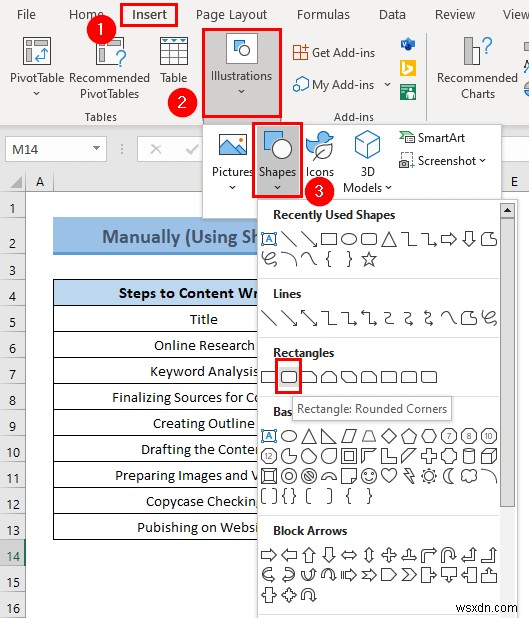The image size is (529, 618).
Task: Select the Cross basic shape
Action: 429,456
